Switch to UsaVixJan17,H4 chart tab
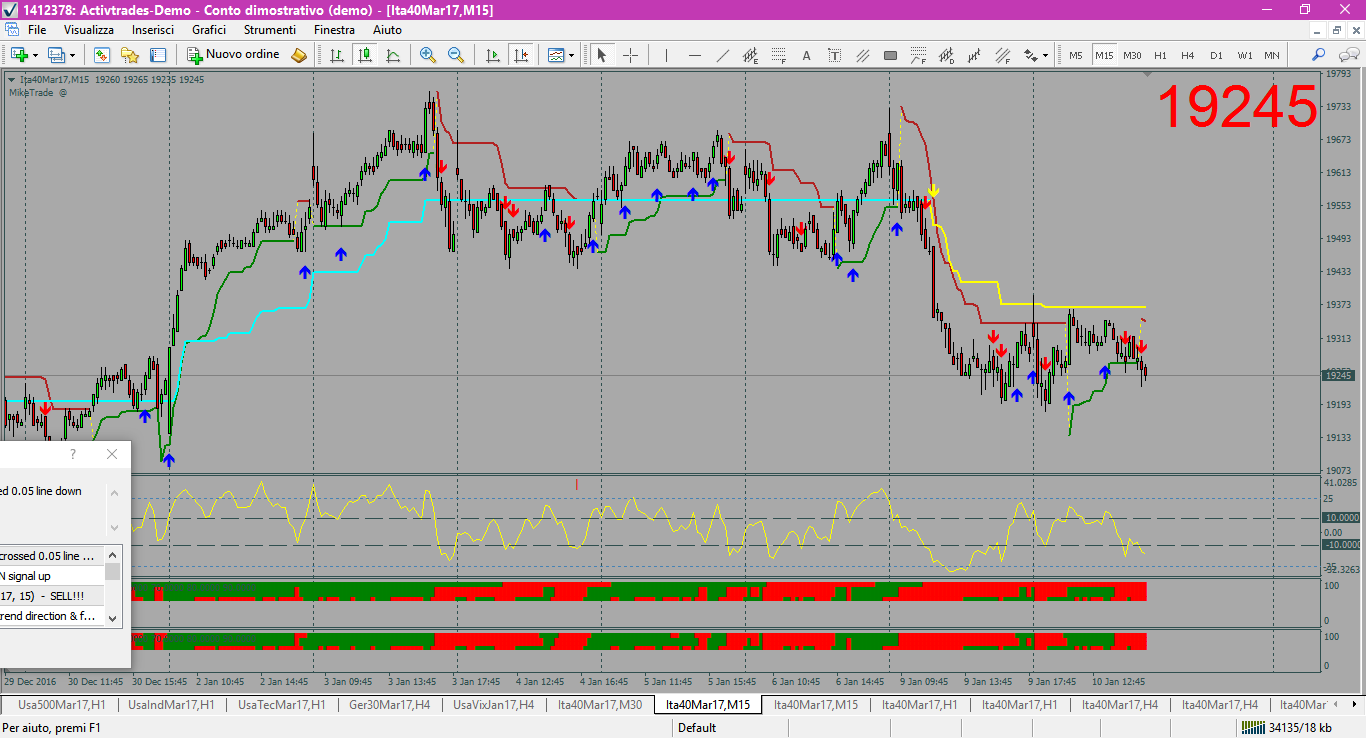The image size is (1366, 738). click(493, 705)
